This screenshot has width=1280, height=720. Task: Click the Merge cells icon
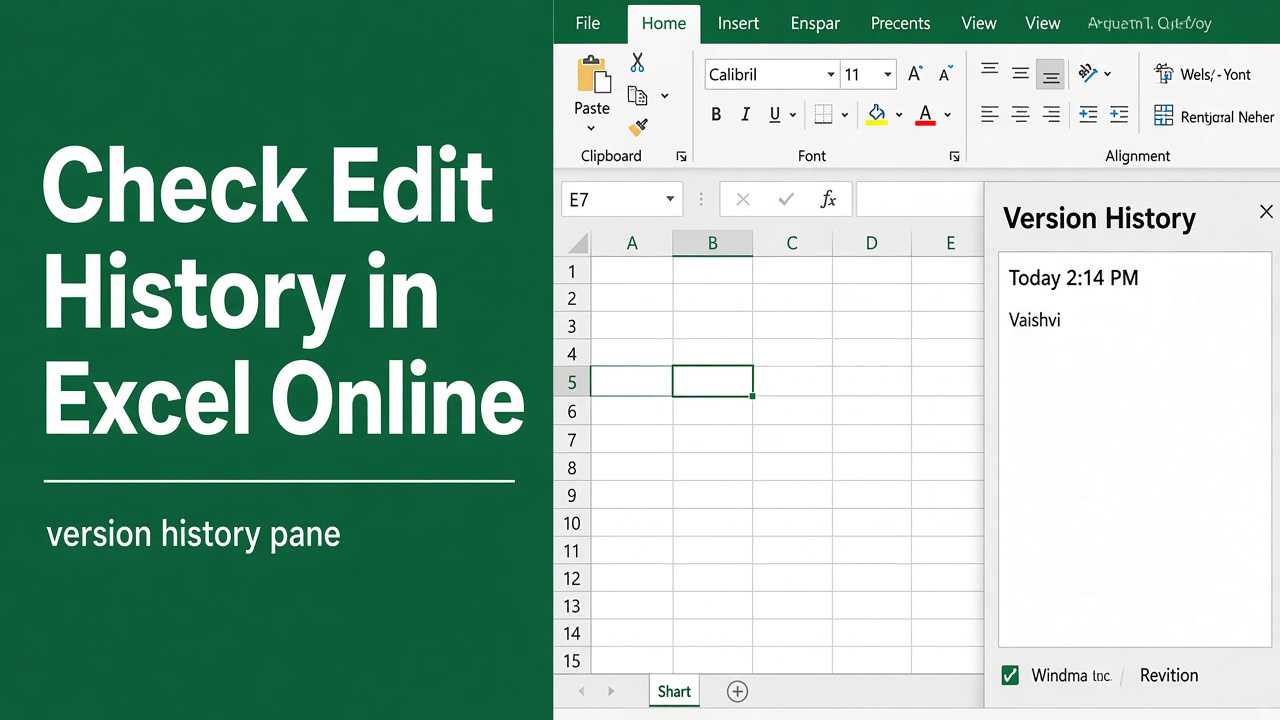(x=1163, y=116)
